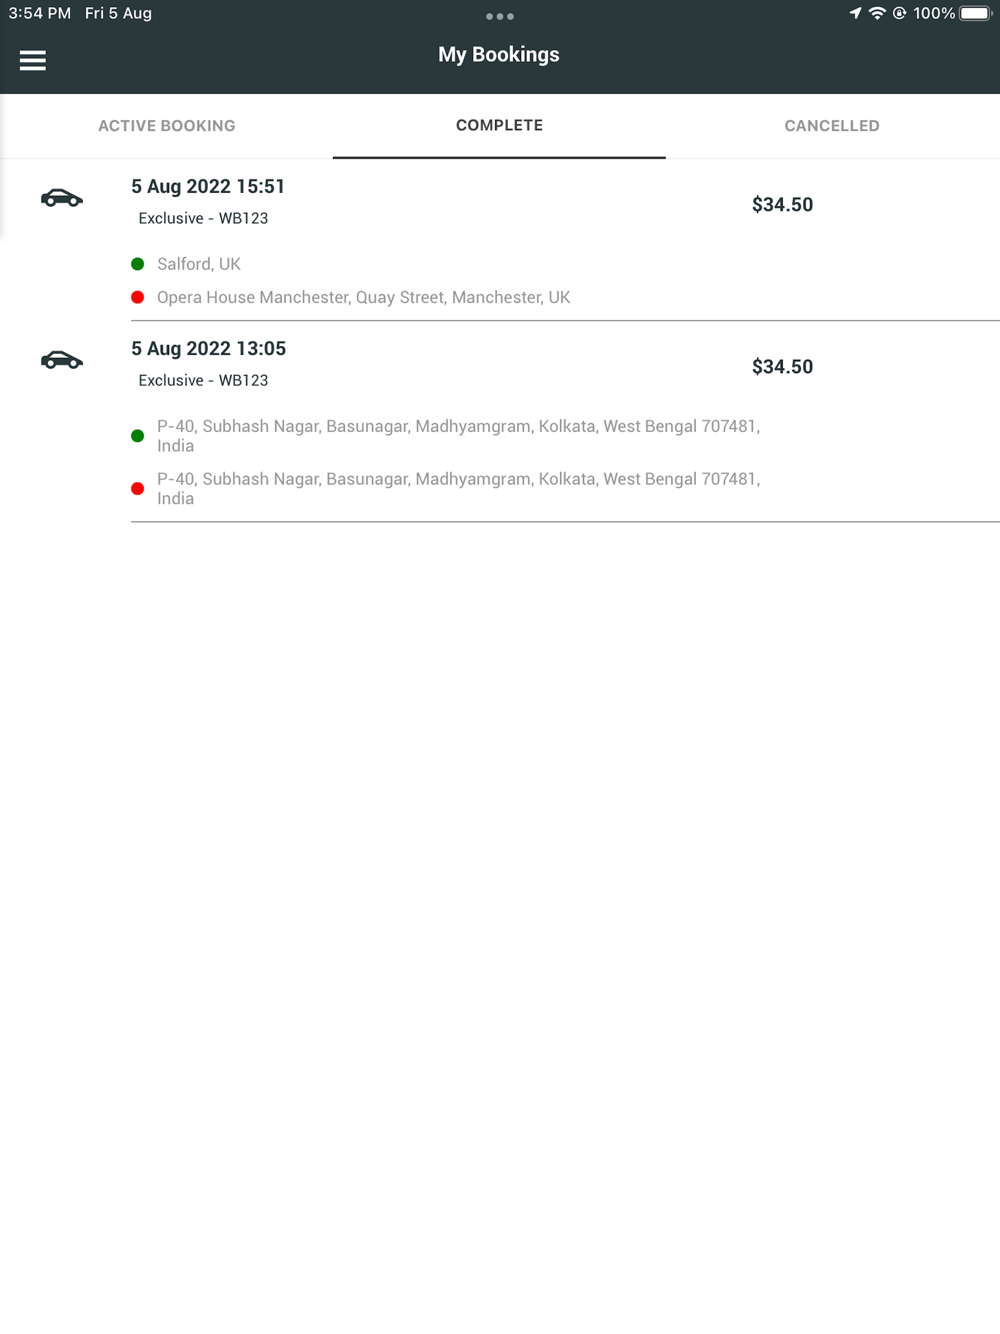The width and height of the screenshot is (1000, 1334).
Task: Switch to the Active Booking tab
Action: (167, 126)
